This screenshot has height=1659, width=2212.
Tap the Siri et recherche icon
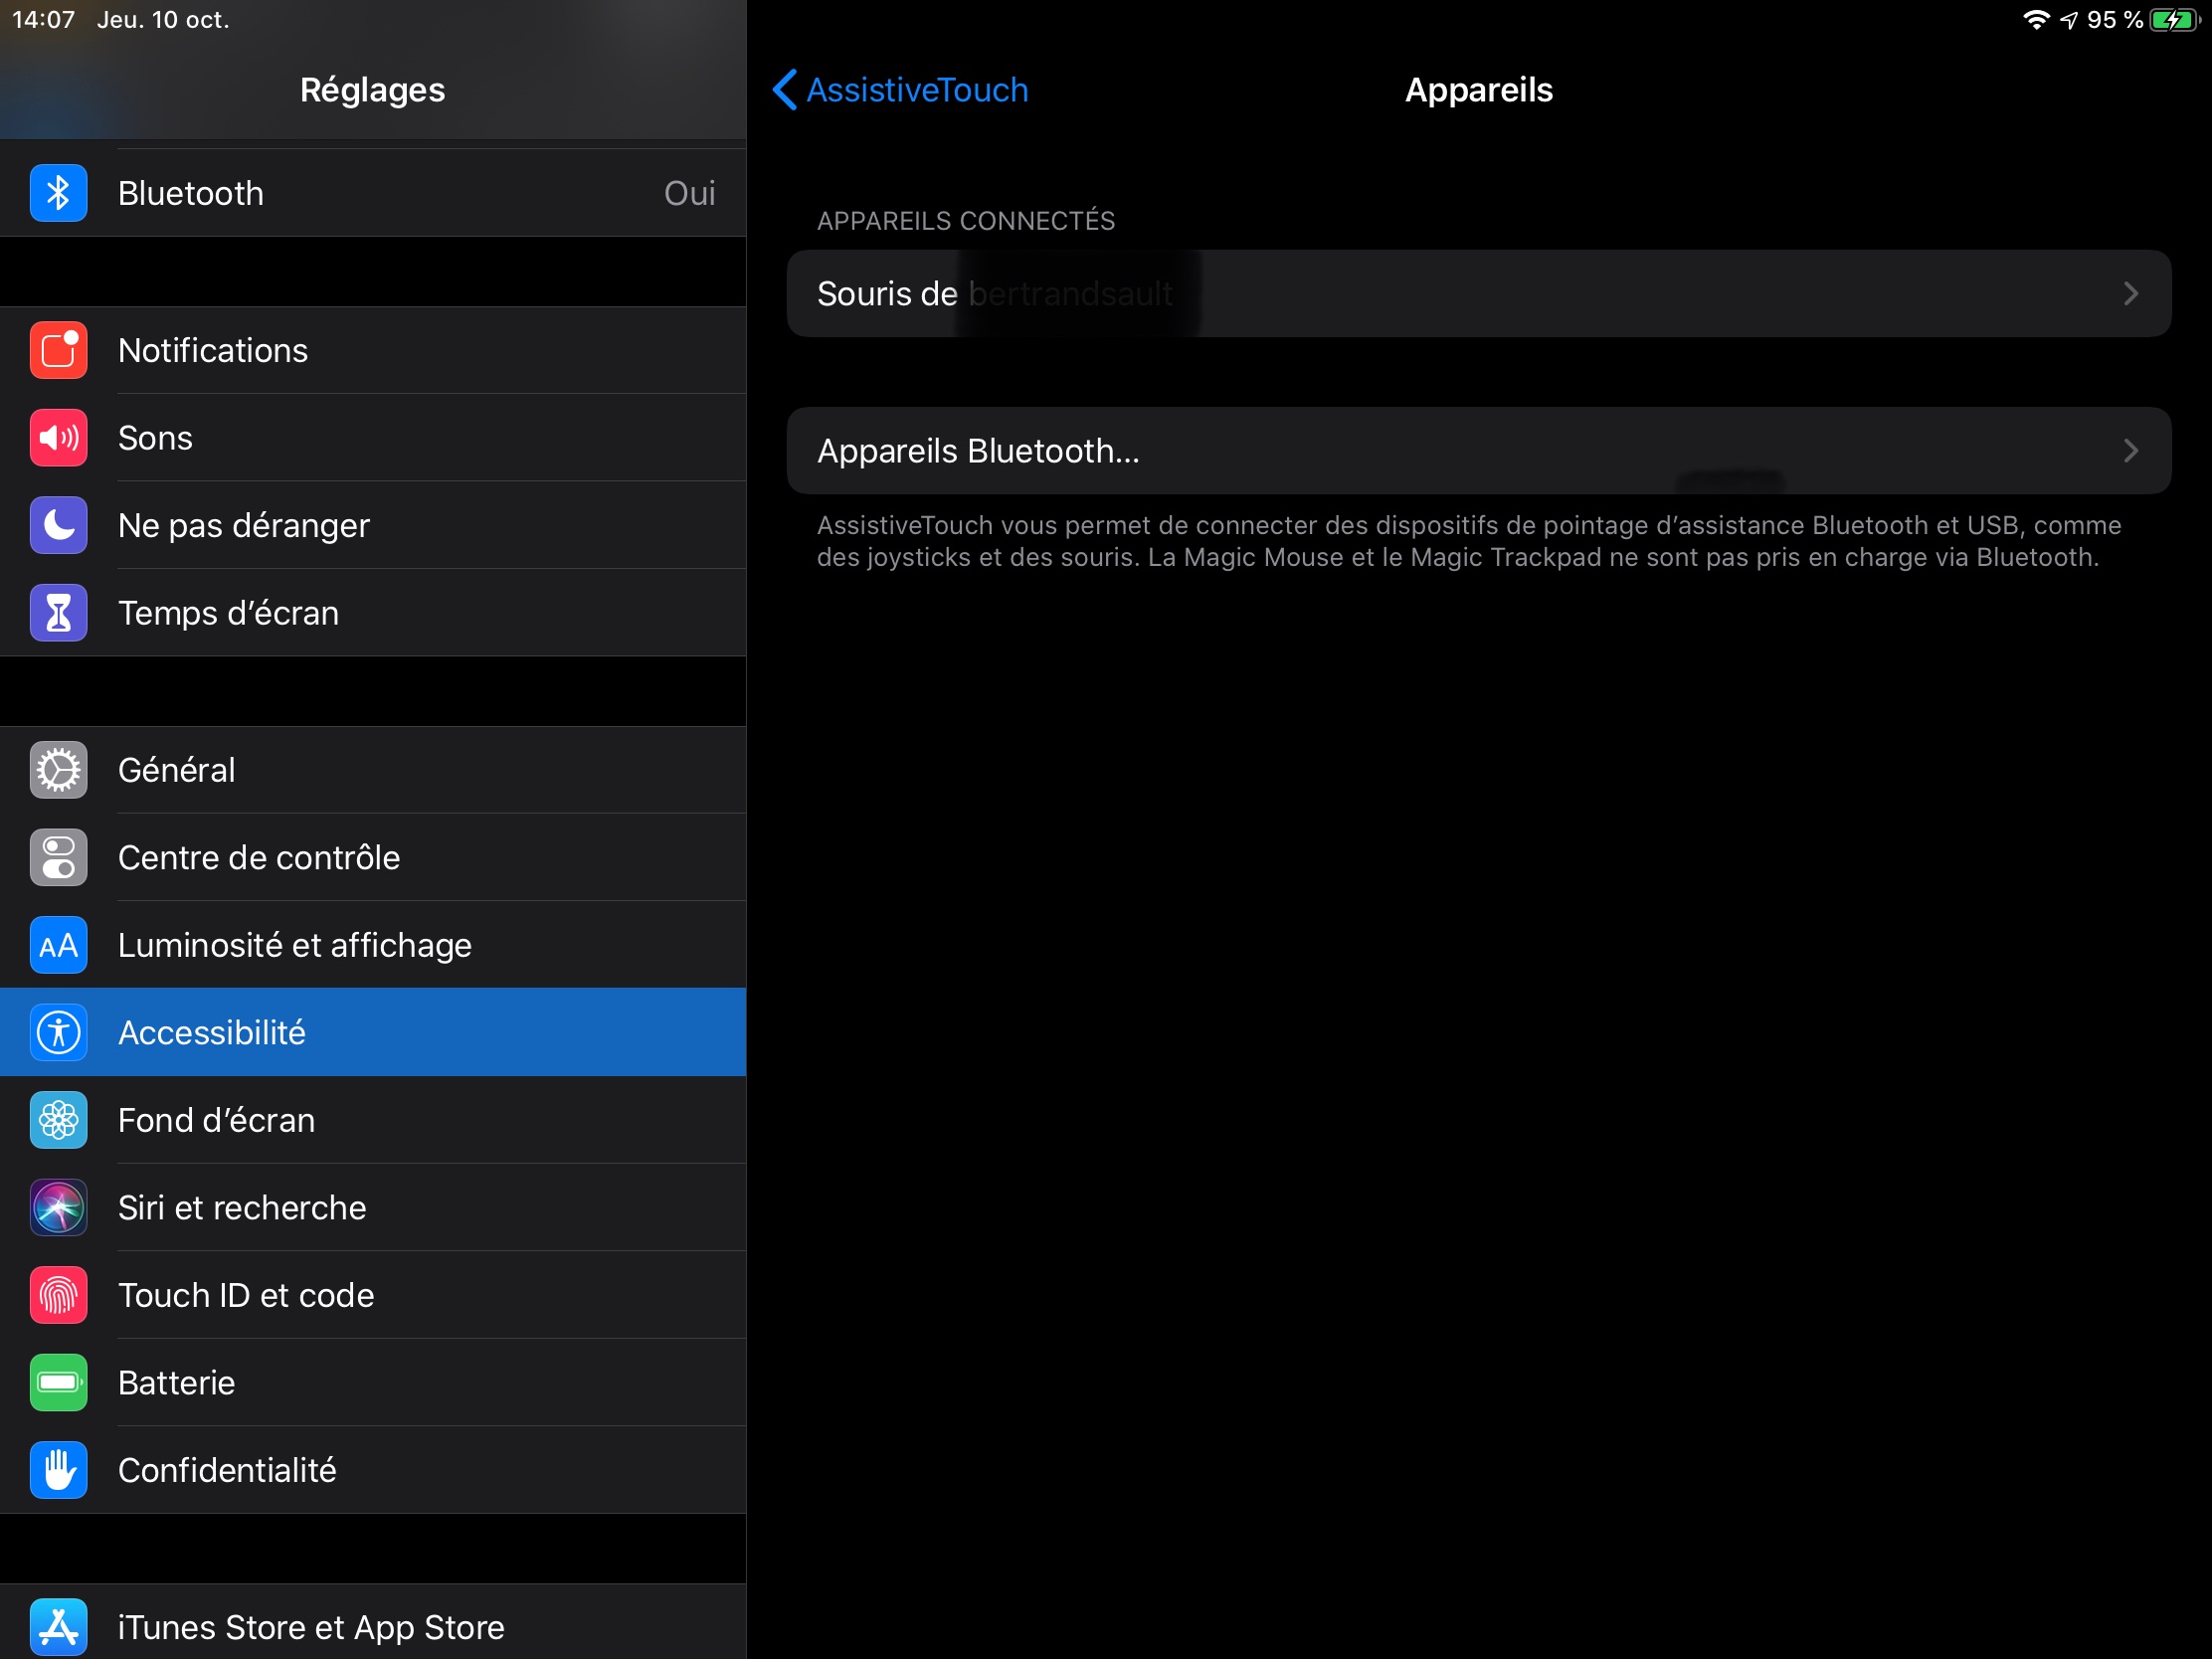58,1208
